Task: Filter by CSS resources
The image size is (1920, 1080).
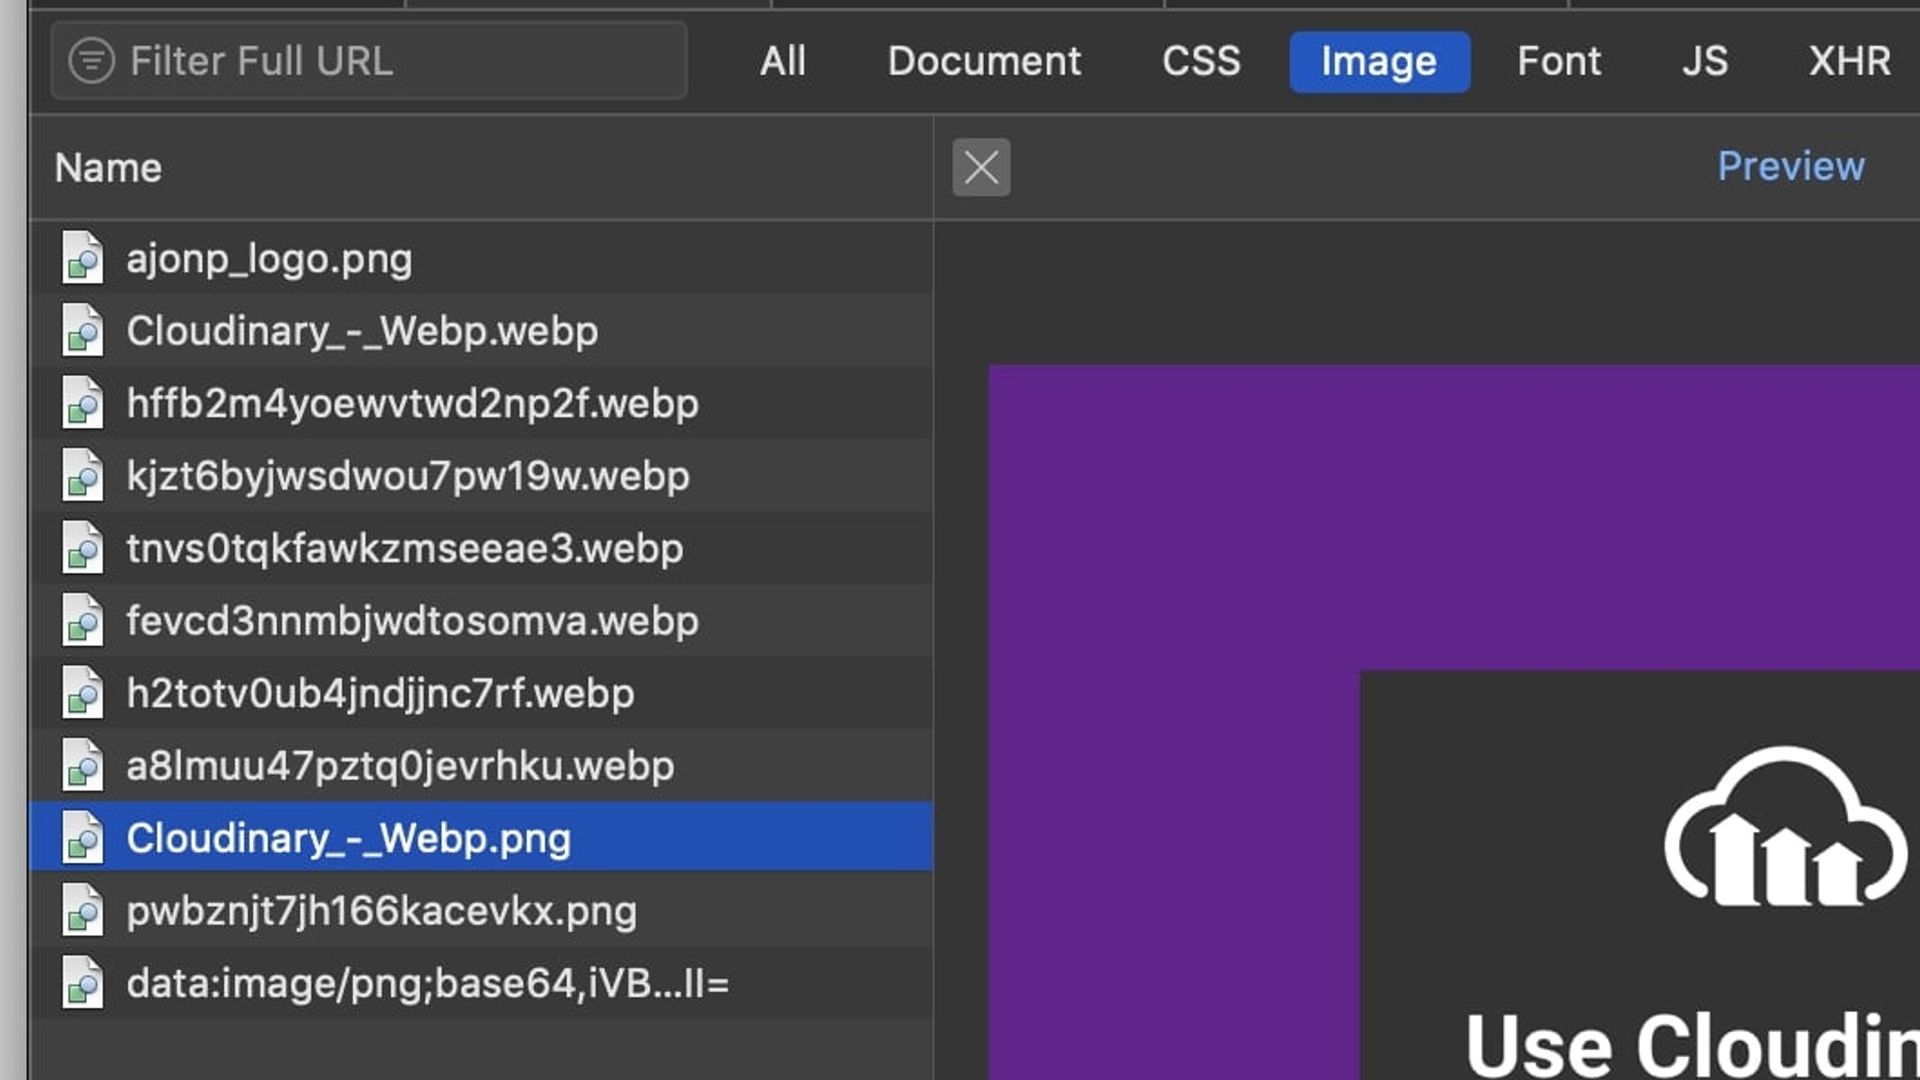Action: point(1200,61)
